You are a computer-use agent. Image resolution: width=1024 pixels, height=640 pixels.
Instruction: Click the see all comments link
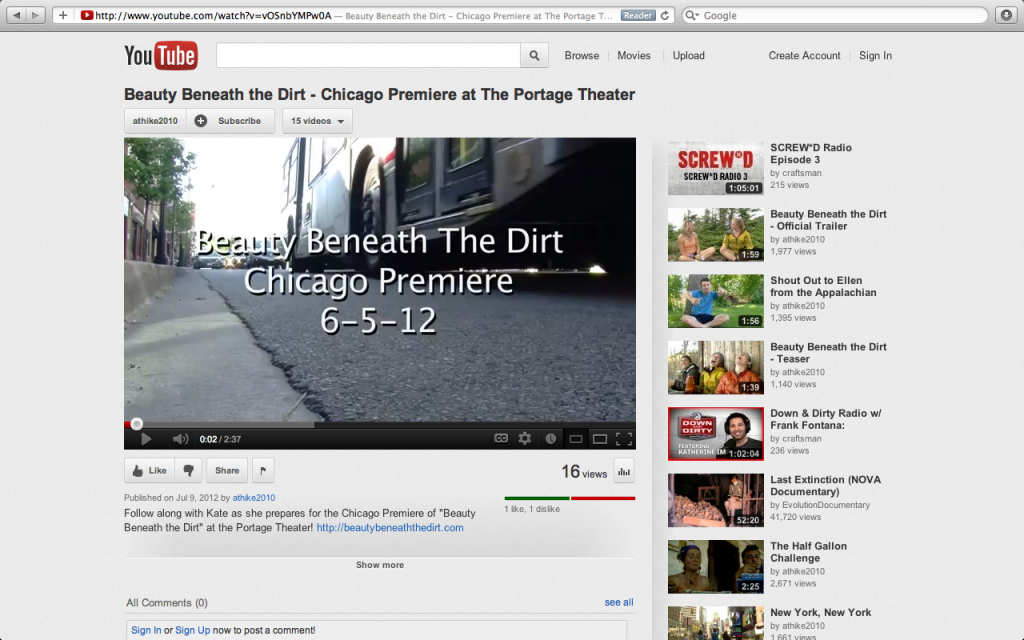pos(618,602)
